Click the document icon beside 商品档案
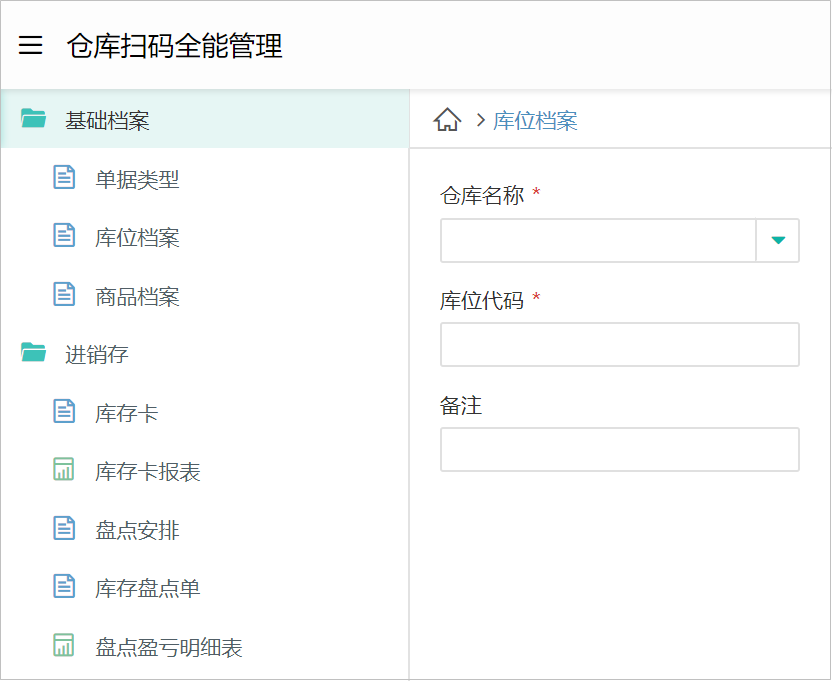The width and height of the screenshot is (832, 681). tap(64, 295)
